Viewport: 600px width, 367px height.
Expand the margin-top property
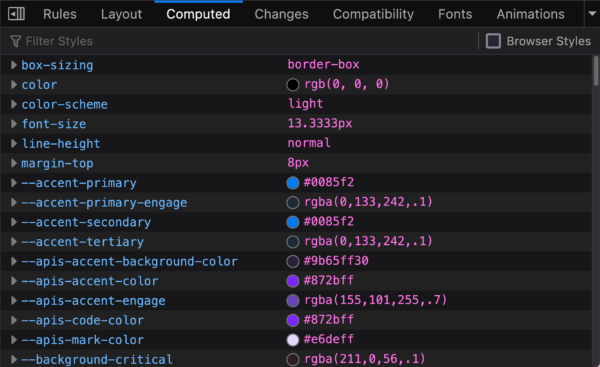[x=14, y=163]
